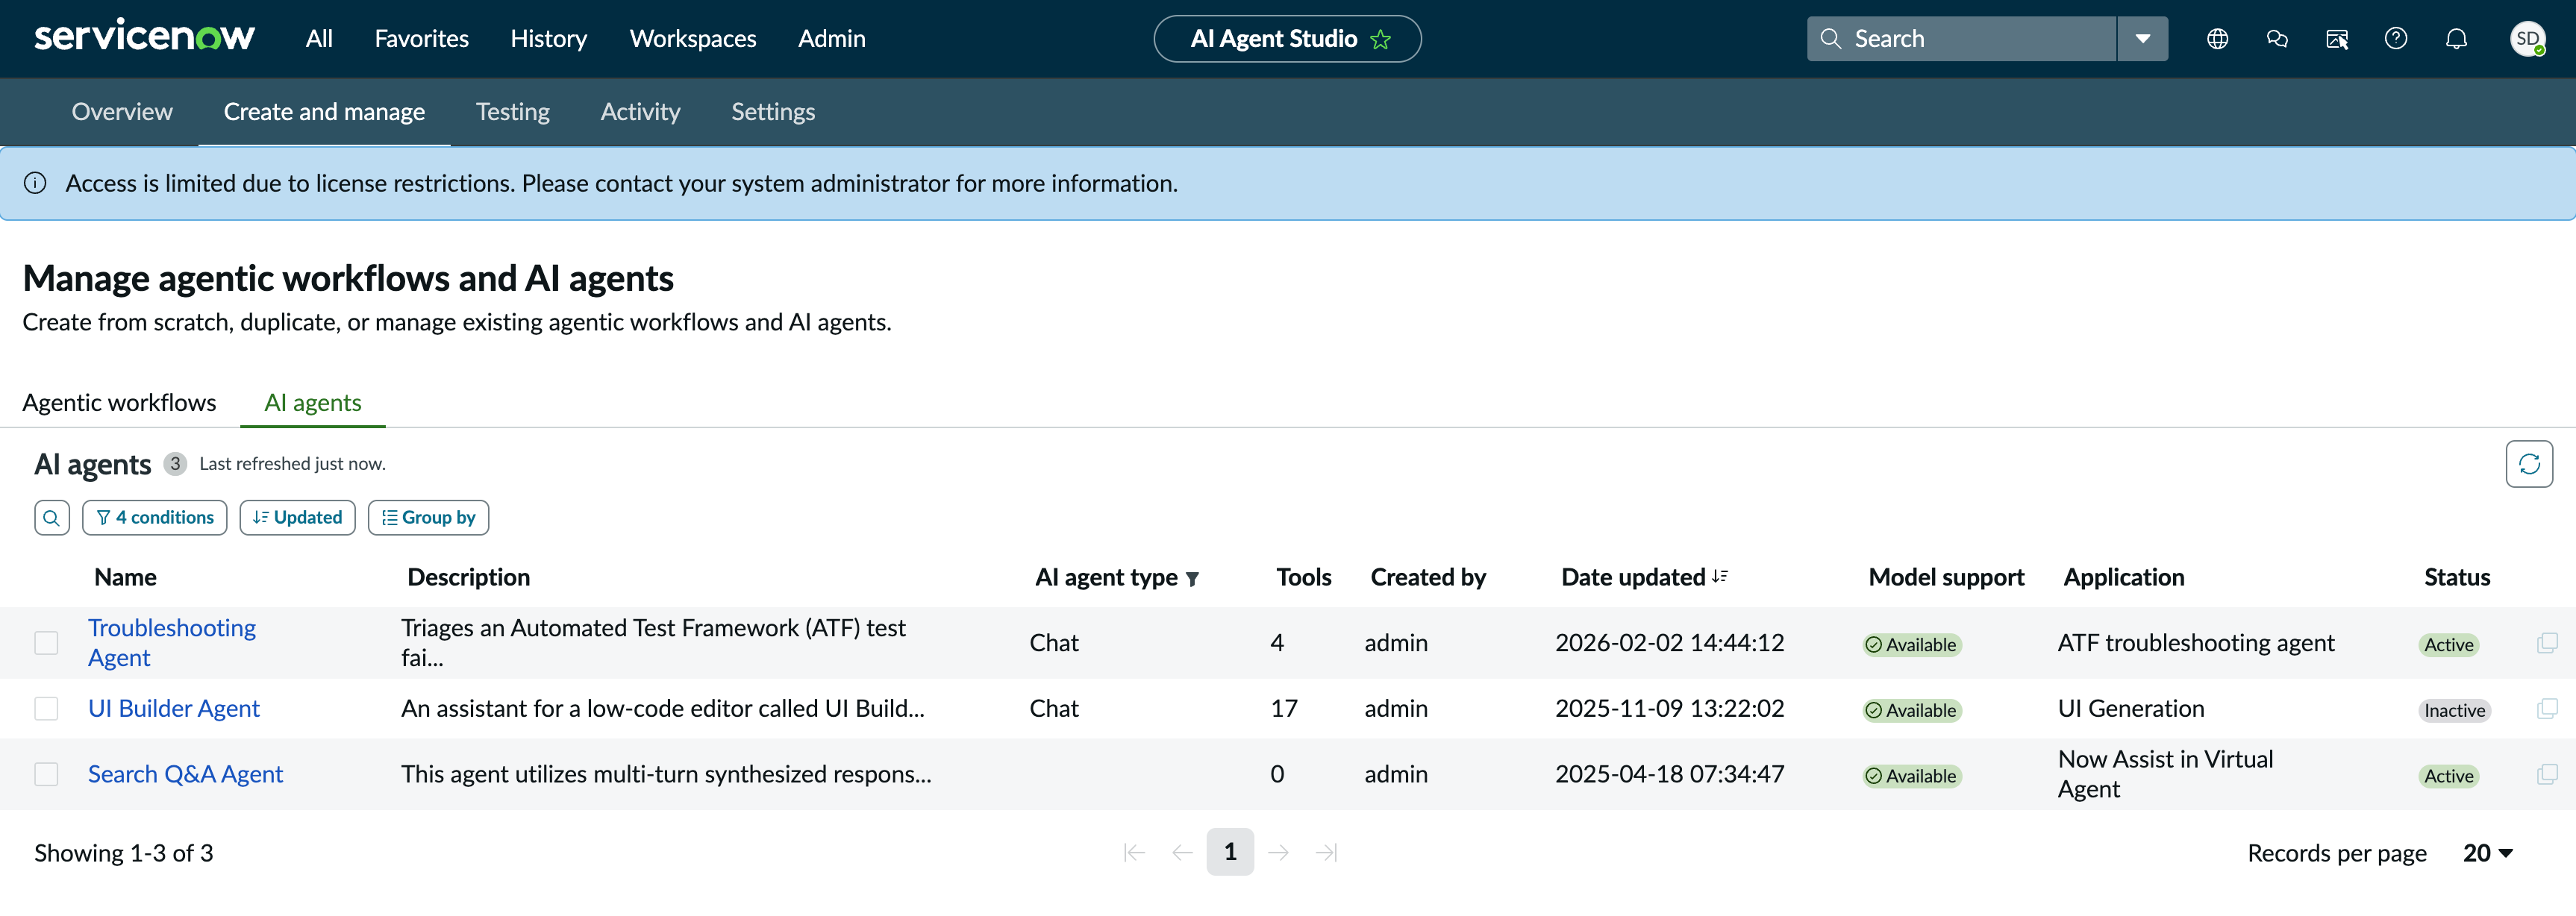
Task: Click the date 2025-11-09 13:22:02
Action: point(1669,709)
